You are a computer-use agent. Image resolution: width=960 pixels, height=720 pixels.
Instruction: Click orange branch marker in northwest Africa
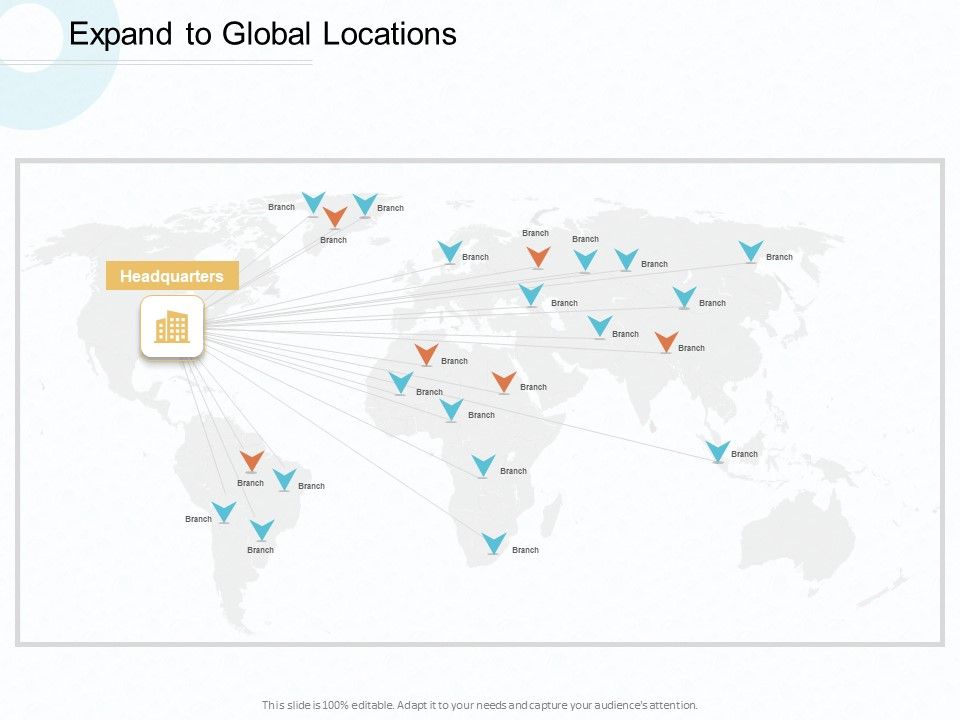pyautogui.click(x=426, y=354)
